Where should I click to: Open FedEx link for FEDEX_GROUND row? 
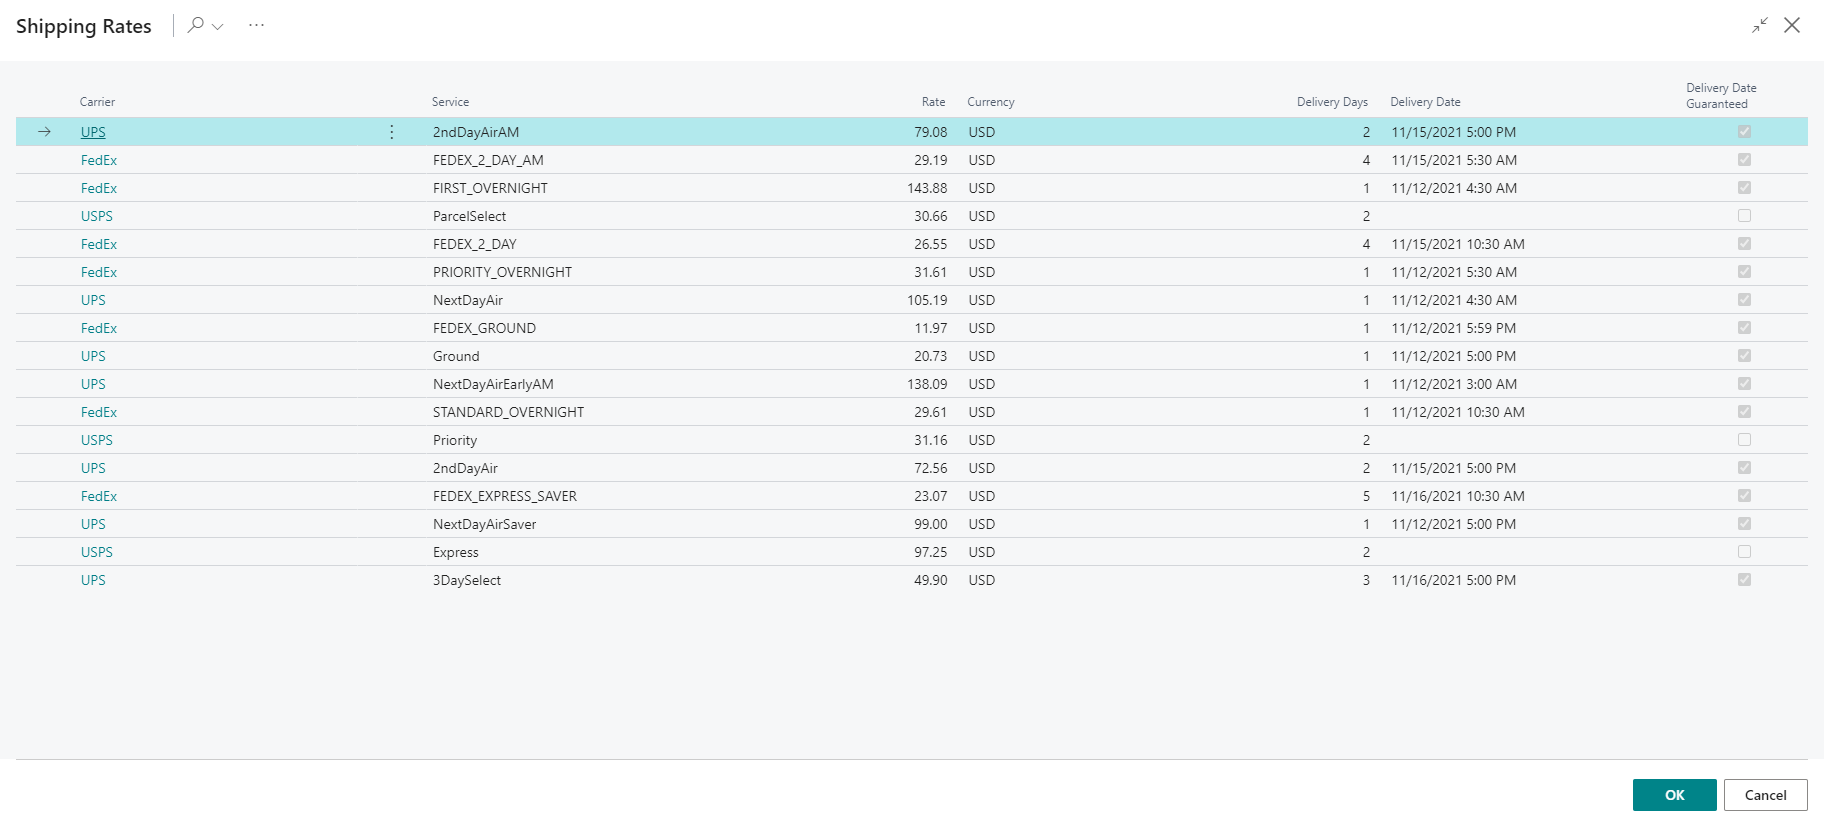pyautogui.click(x=99, y=328)
